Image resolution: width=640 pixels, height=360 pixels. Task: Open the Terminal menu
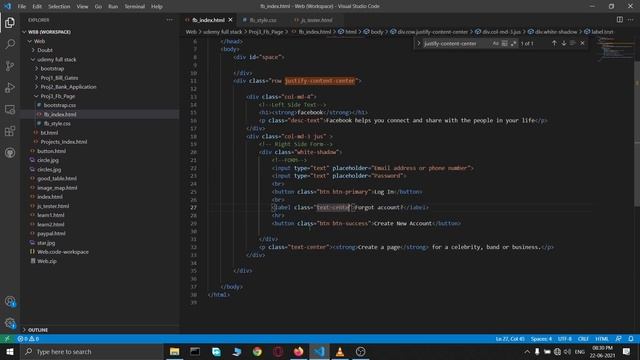click(135, 7)
